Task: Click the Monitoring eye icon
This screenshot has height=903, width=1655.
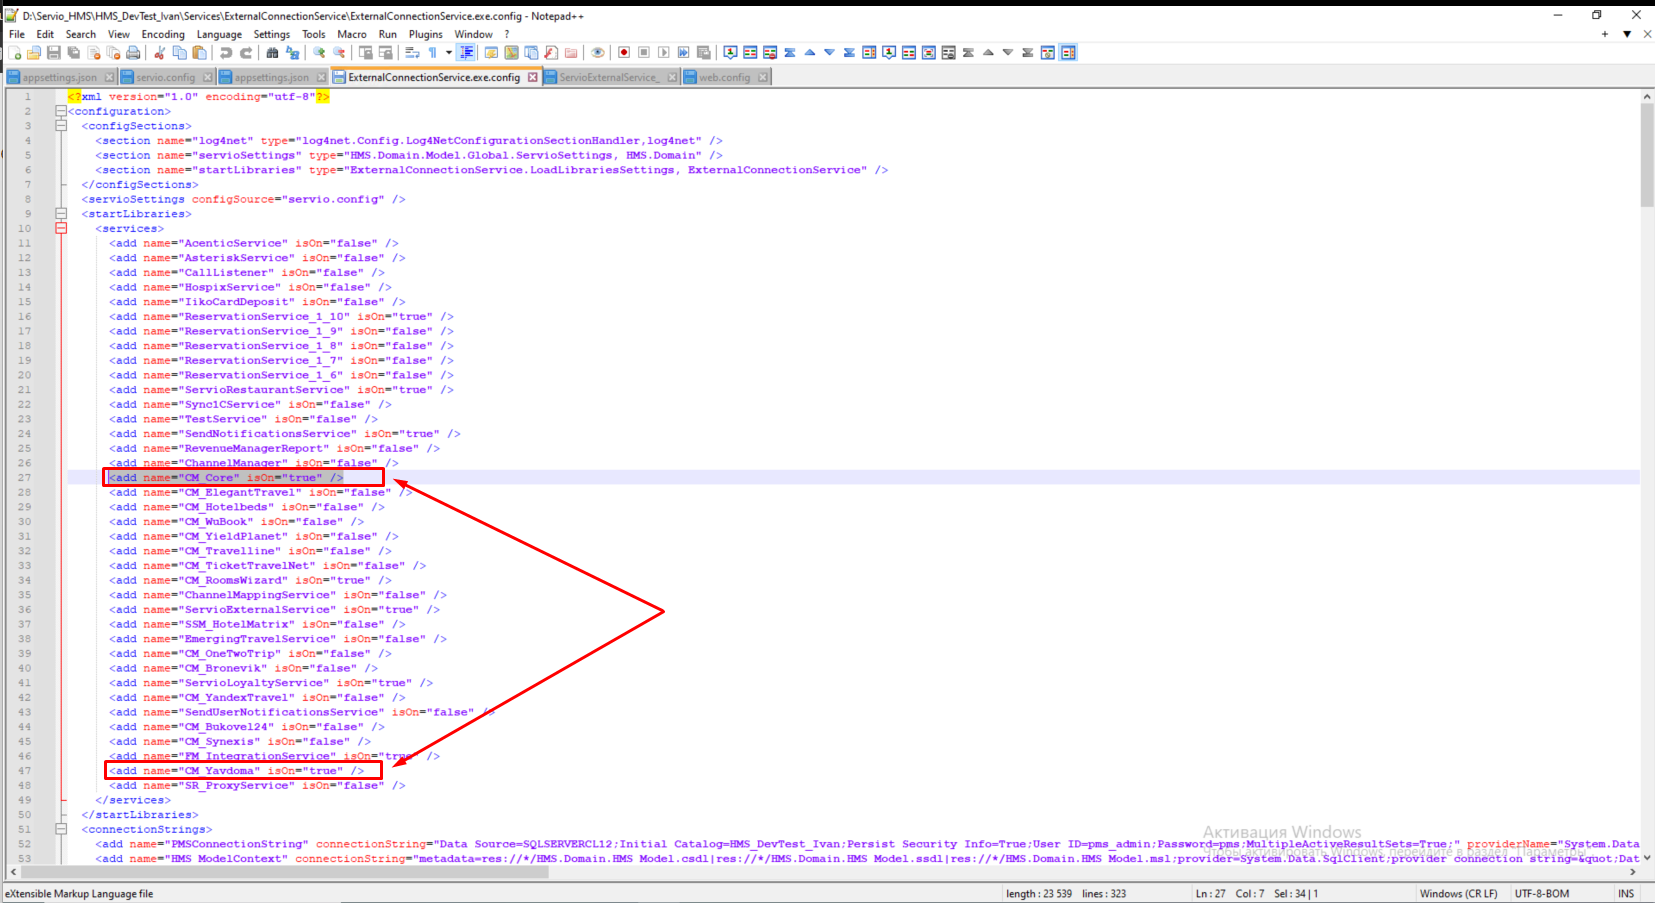Action: [598, 53]
